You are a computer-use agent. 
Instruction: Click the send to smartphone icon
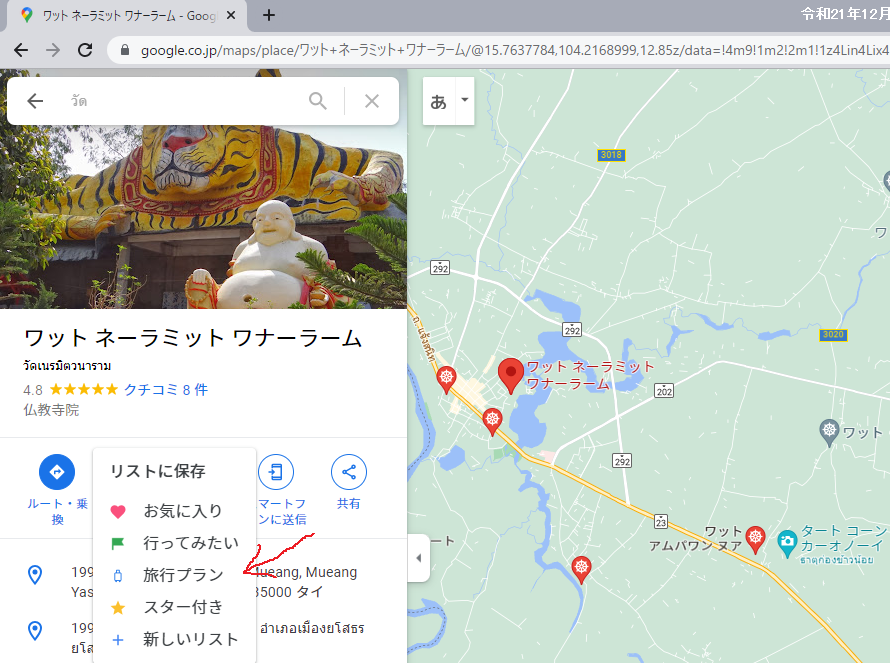pyautogui.click(x=276, y=472)
